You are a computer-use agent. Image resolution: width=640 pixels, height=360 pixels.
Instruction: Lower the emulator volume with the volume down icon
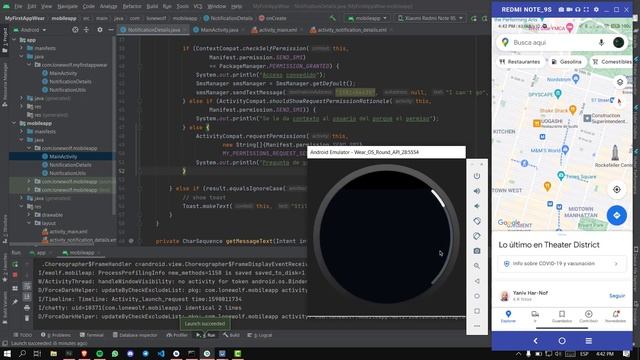pyautogui.click(x=477, y=206)
